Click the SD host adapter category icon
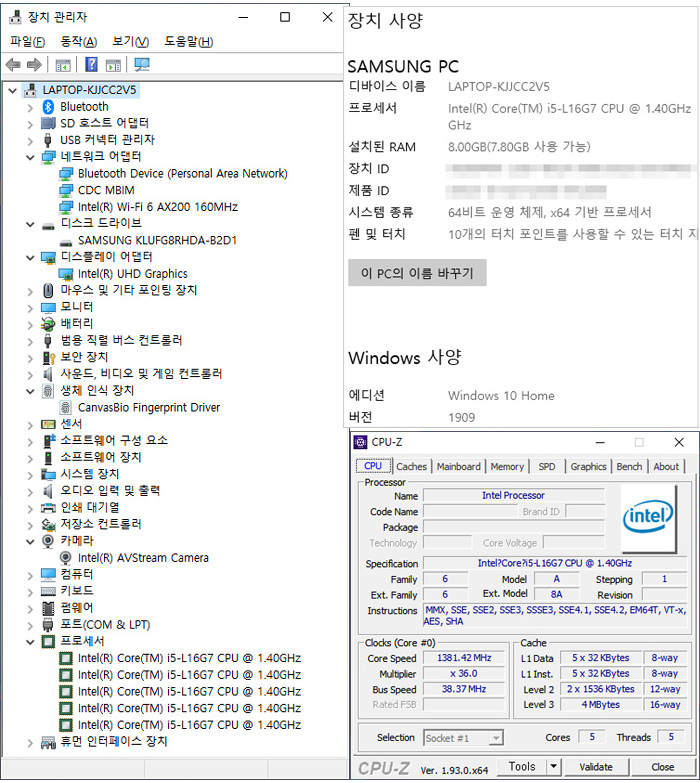 click(48, 123)
